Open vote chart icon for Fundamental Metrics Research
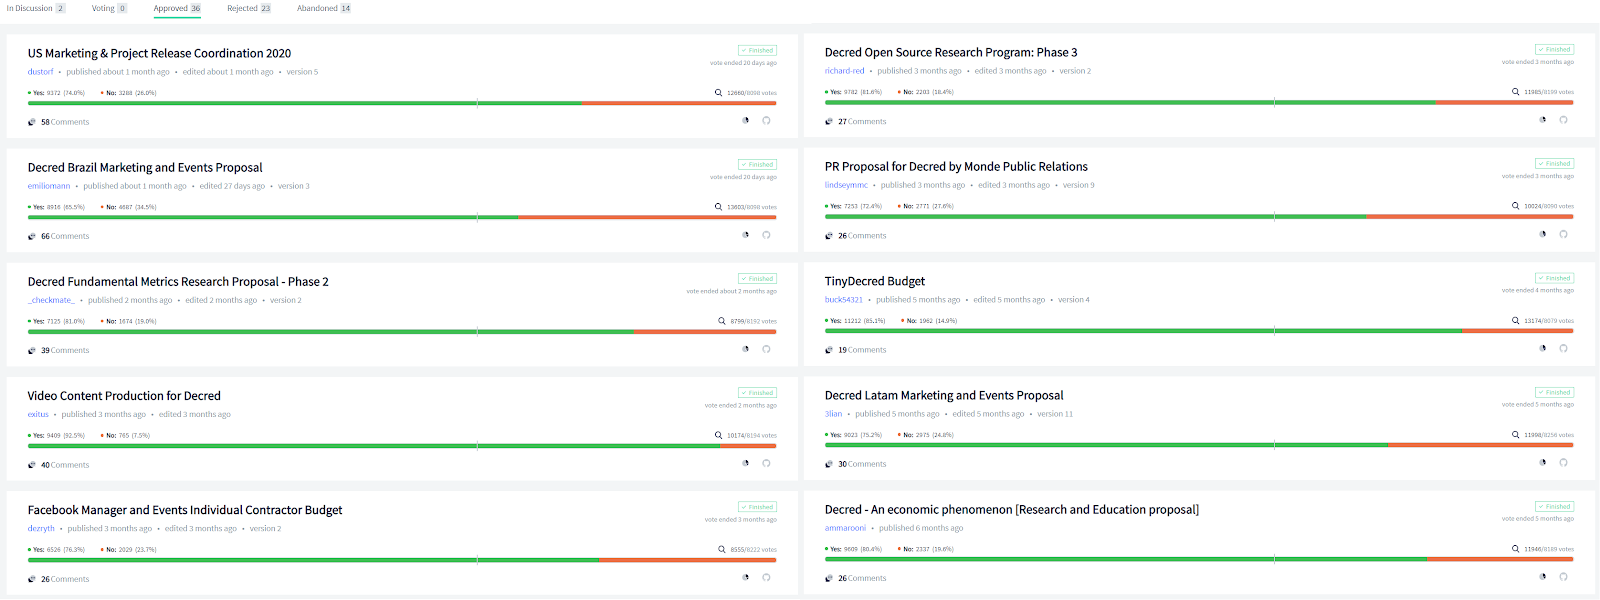Viewport: 1600px width, 600px height. [x=746, y=349]
